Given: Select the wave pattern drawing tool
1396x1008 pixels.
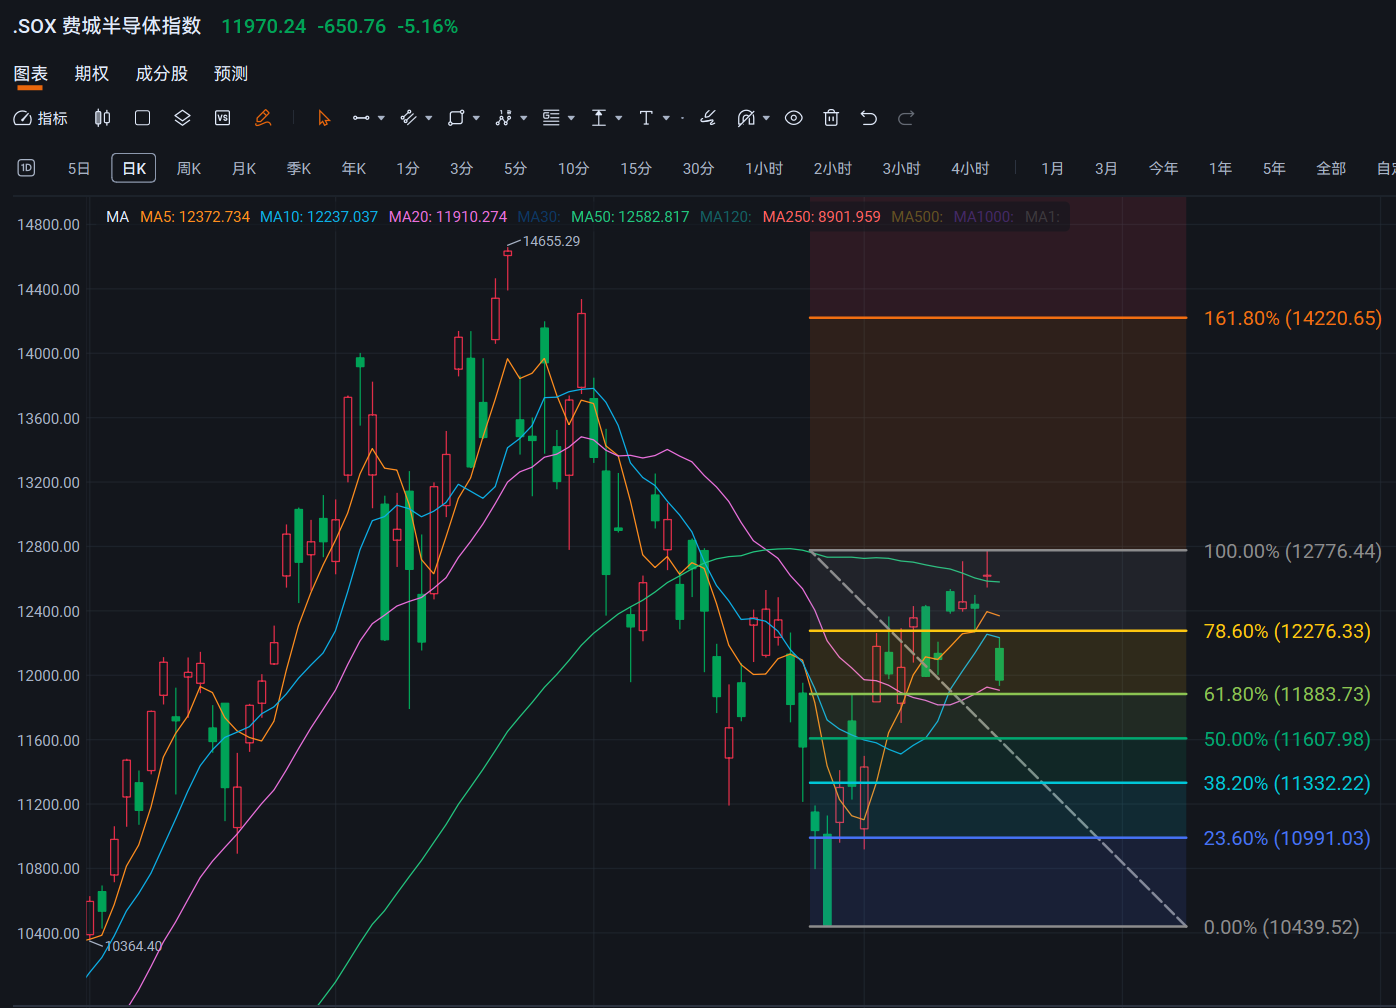Looking at the screenshot, I should click(x=504, y=118).
